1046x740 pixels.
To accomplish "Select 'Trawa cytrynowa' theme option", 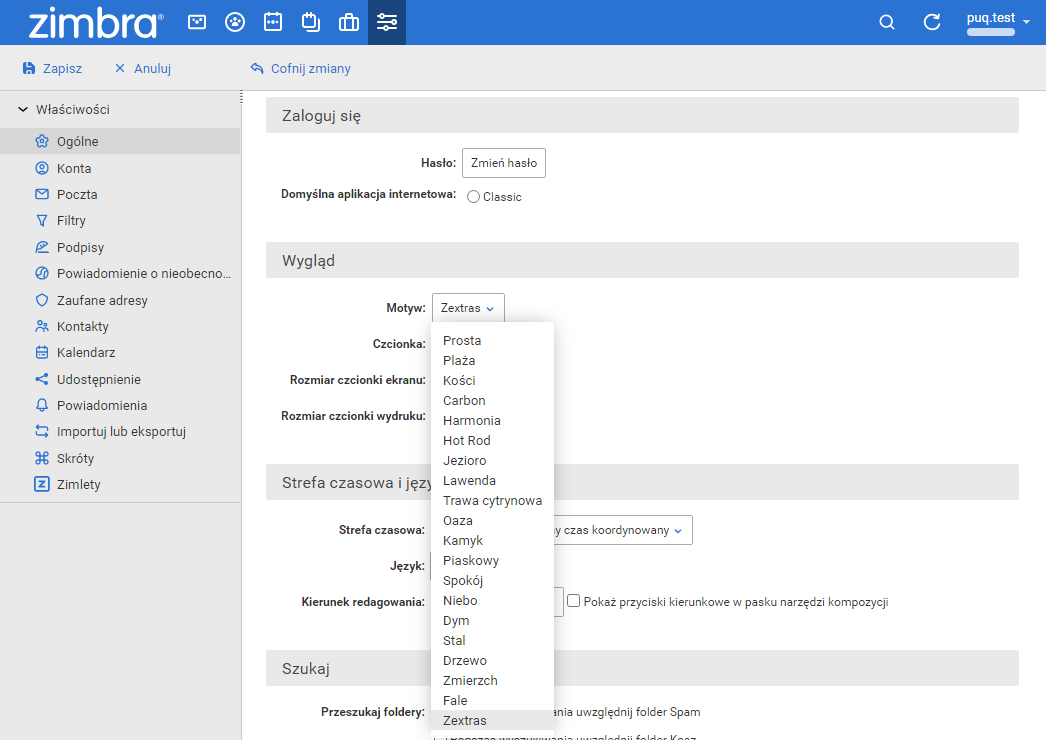I will 492,500.
